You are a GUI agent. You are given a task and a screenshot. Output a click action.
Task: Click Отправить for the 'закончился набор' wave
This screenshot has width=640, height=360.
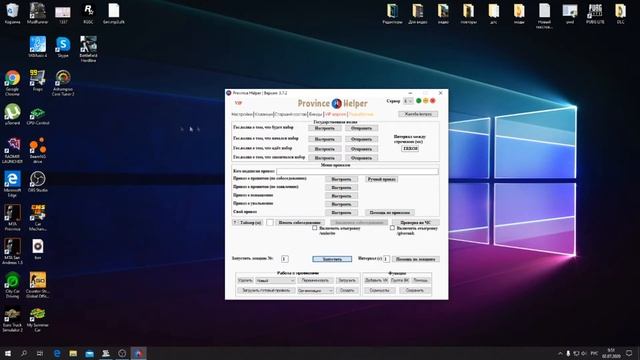point(361,158)
